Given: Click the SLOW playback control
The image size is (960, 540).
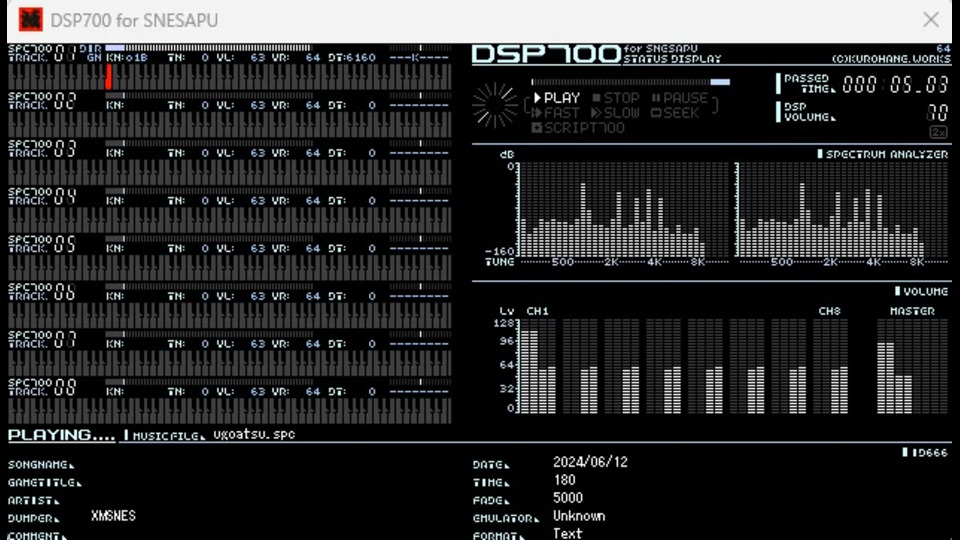Looking at the screenshot, I should pyautogui.click(x=615, y=113).
